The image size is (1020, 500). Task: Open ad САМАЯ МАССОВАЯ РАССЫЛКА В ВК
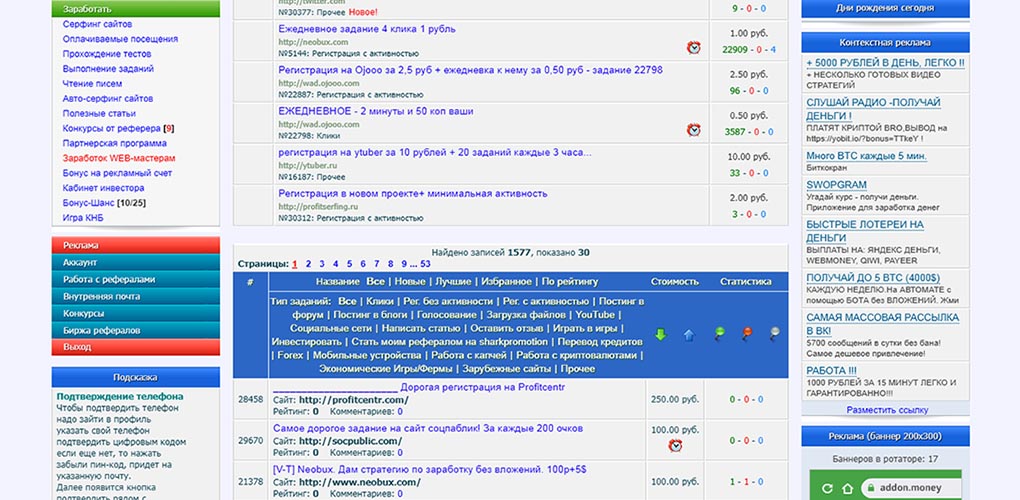point(883,324)
